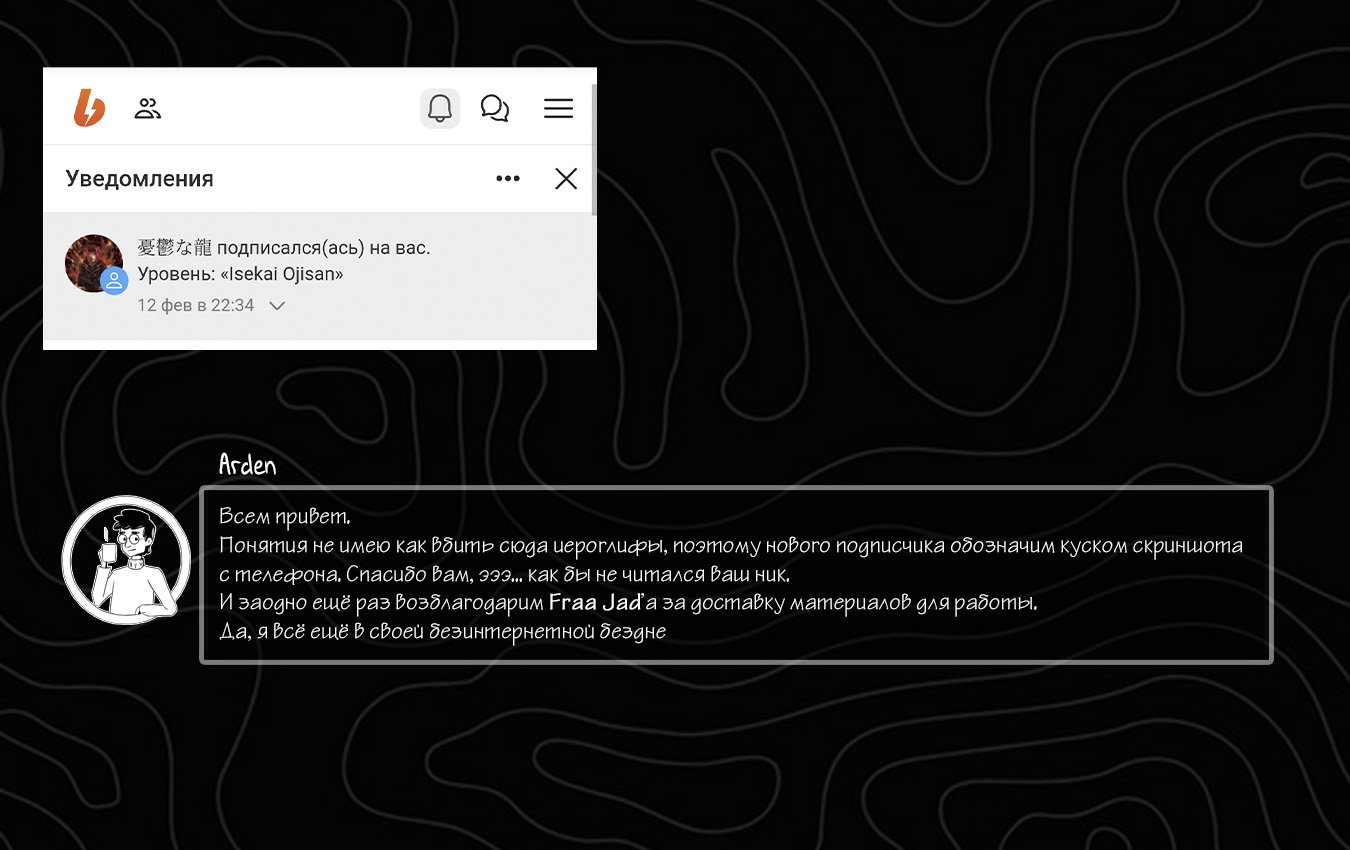This screenshot has width=1350, height=850.
Task: Click the greeting line Всем привет
Action: click(285, 517)
